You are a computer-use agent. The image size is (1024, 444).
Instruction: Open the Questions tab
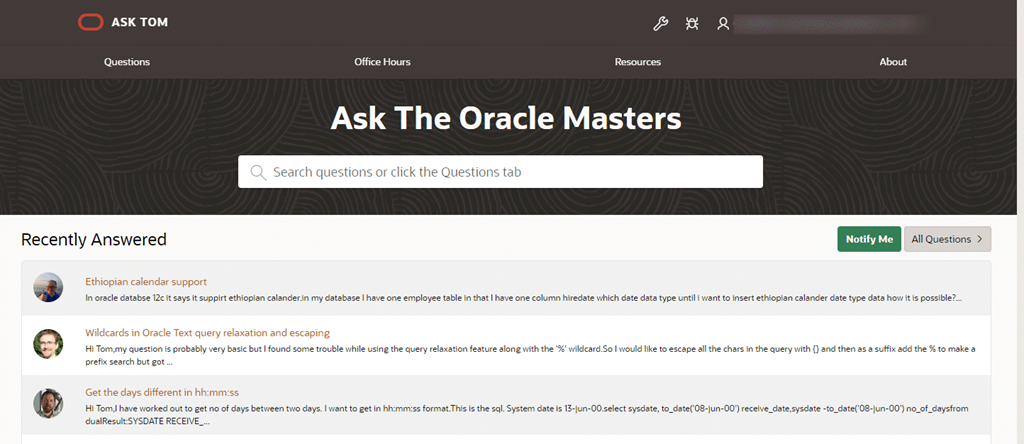click(127, 62)
